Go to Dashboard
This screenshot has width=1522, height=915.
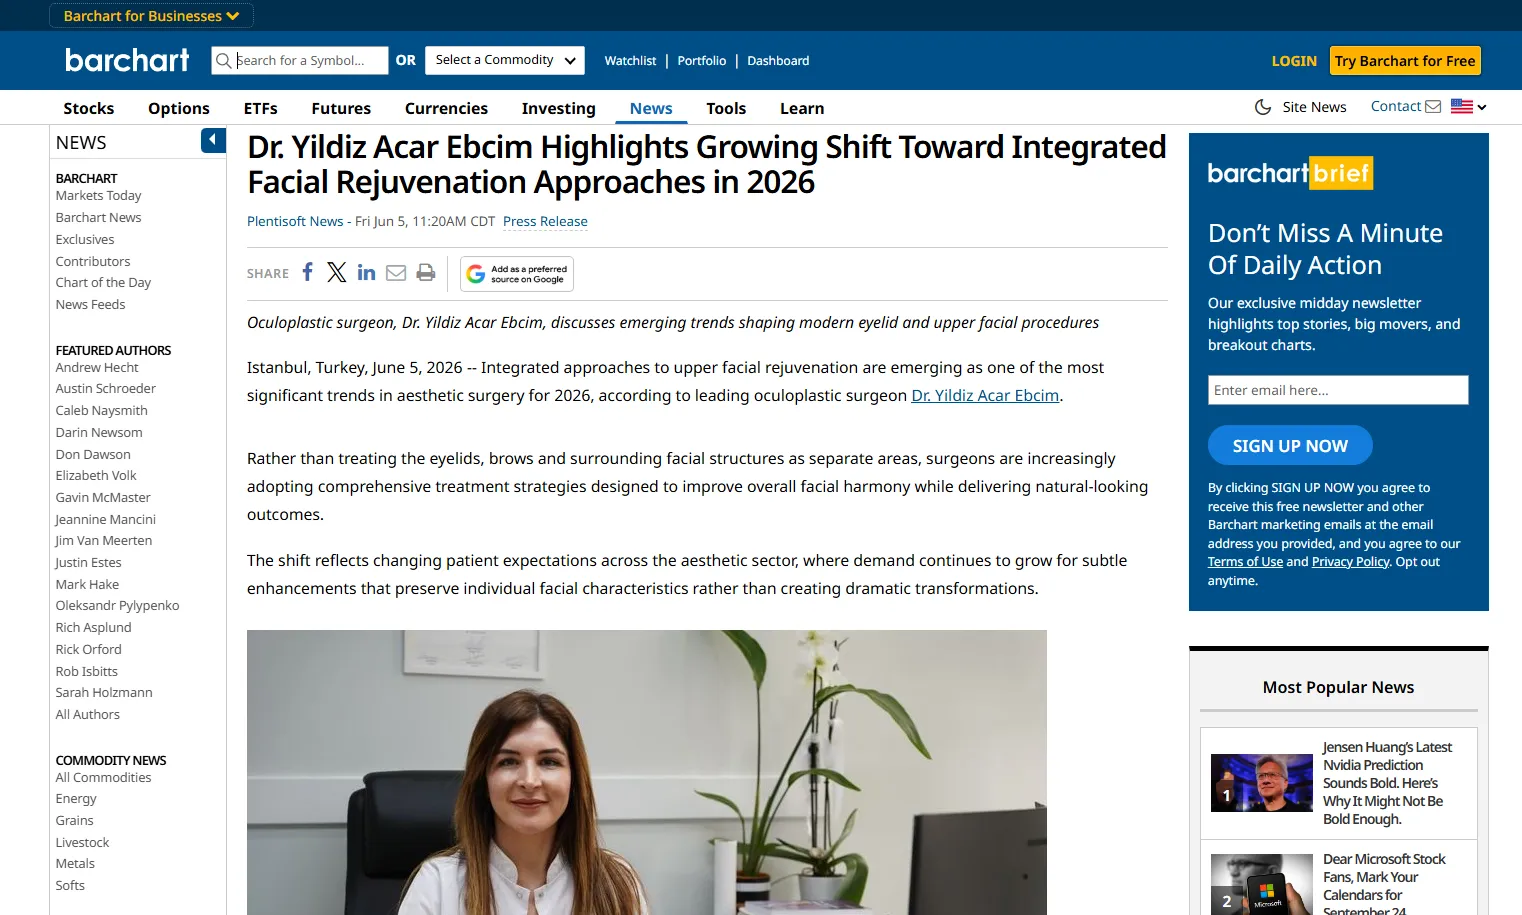[778, 61]
